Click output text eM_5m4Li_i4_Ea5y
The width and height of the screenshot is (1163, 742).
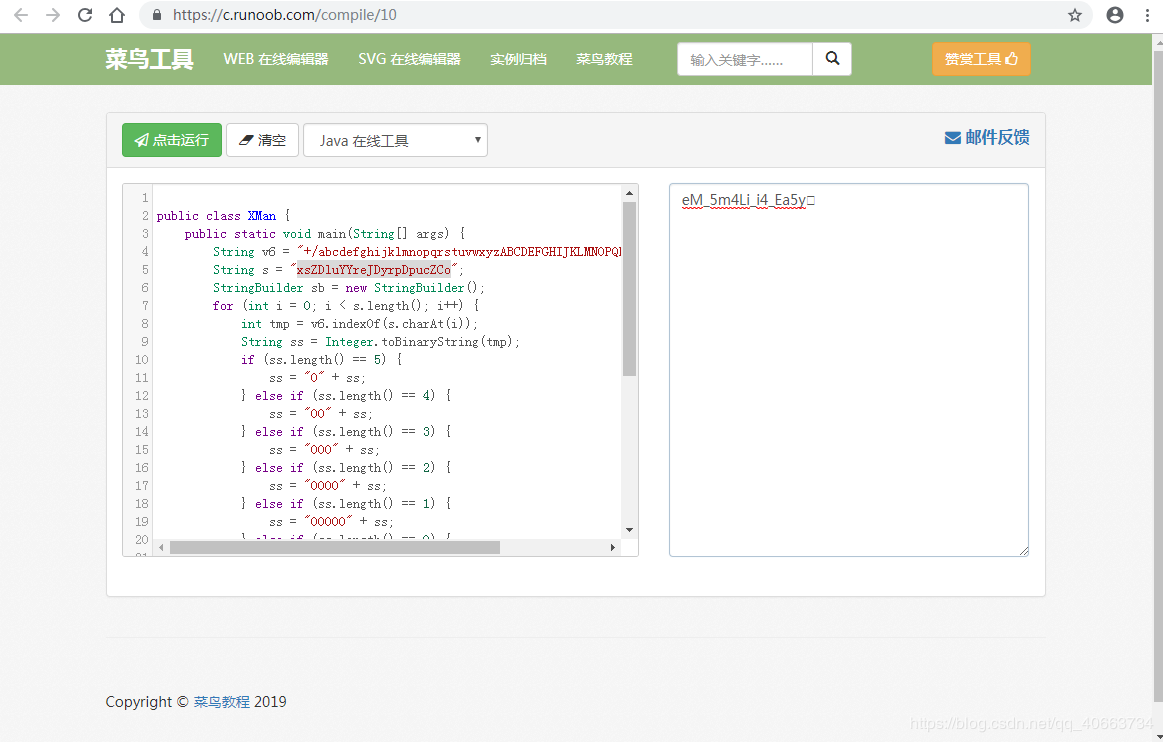(744, 200)
